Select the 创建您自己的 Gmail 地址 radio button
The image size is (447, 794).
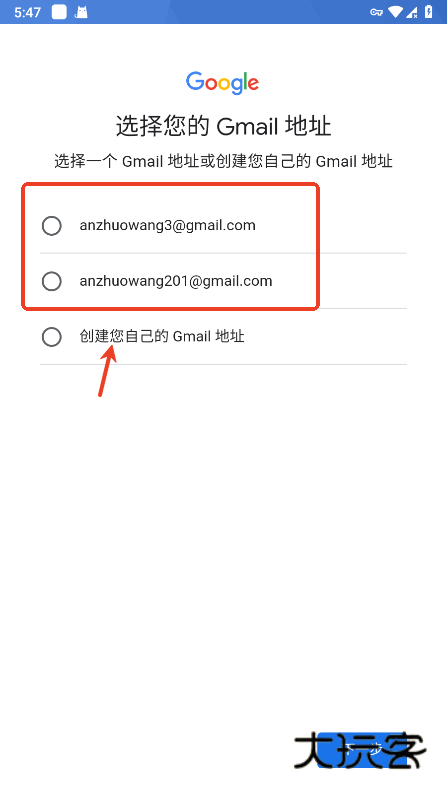click(52, 337)
